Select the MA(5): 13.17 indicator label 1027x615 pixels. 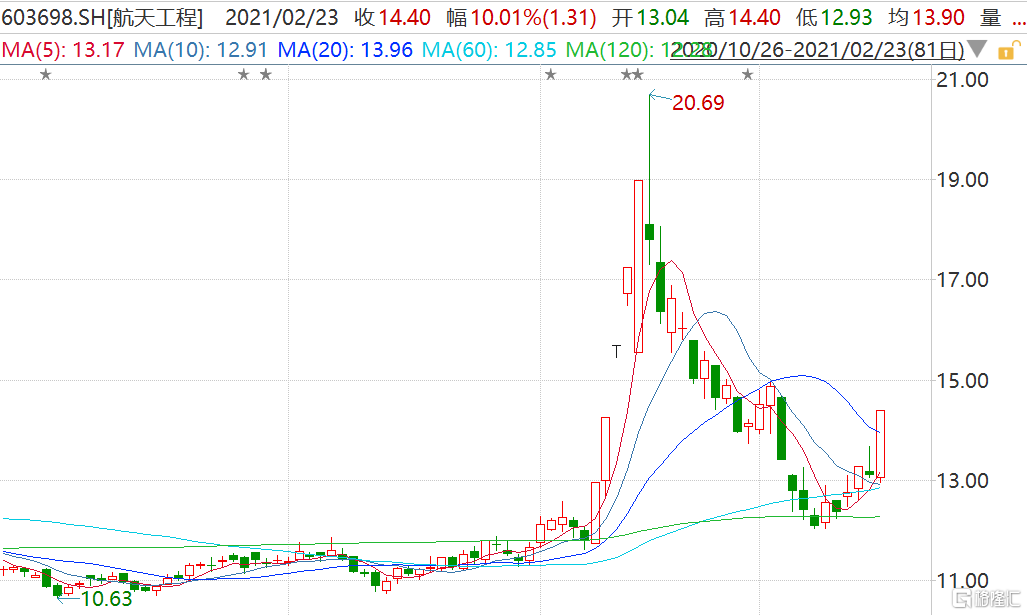(63, 50)
